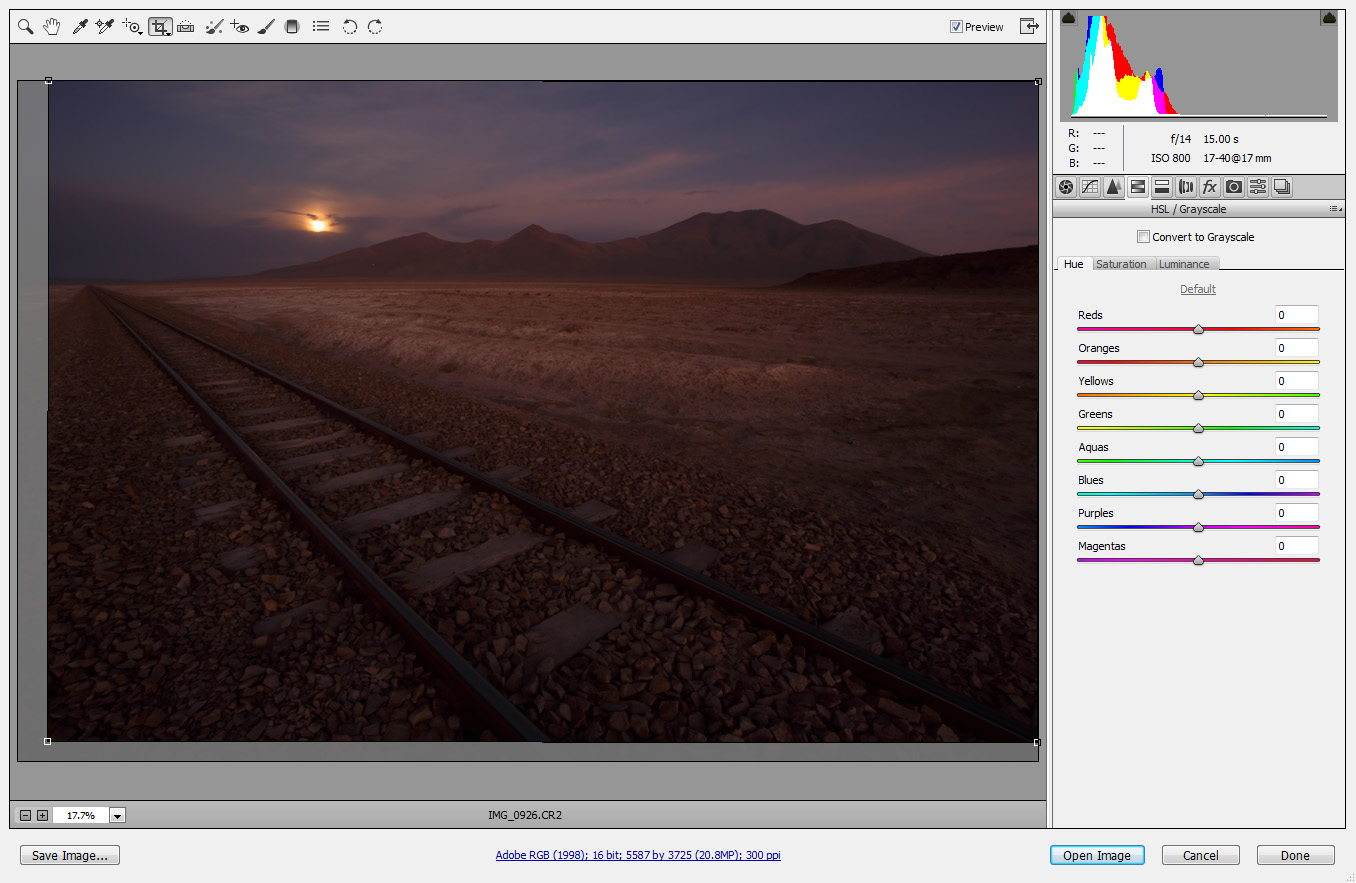Switch to the Luminance tab
1356x883 pixels.
pyautogui.click(x=1184, y=264)
